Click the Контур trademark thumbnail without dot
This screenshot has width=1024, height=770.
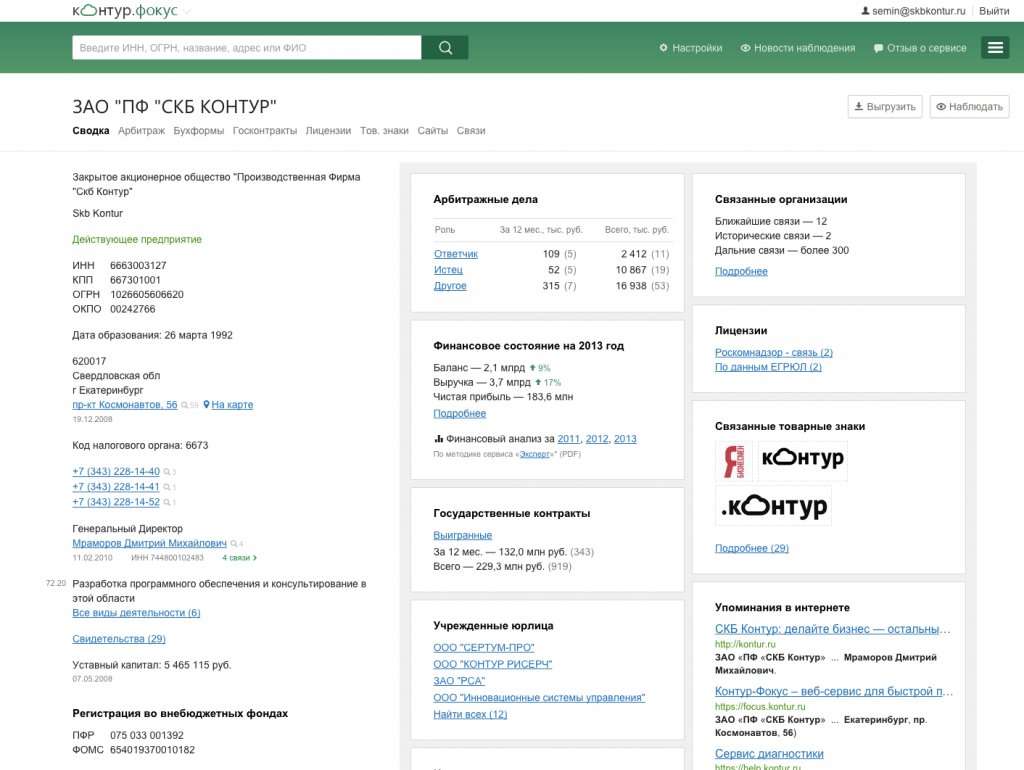click(803, 461)
